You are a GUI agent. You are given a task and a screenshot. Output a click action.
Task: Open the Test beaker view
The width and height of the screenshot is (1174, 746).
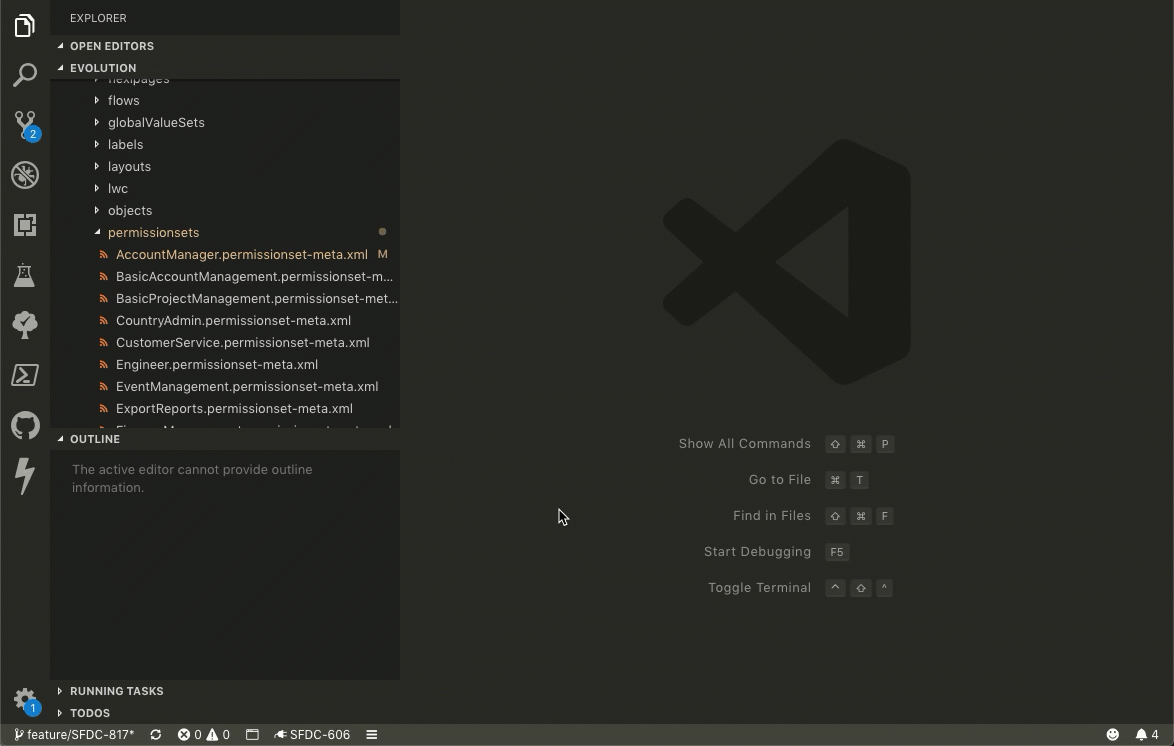(x=25, y=275)
